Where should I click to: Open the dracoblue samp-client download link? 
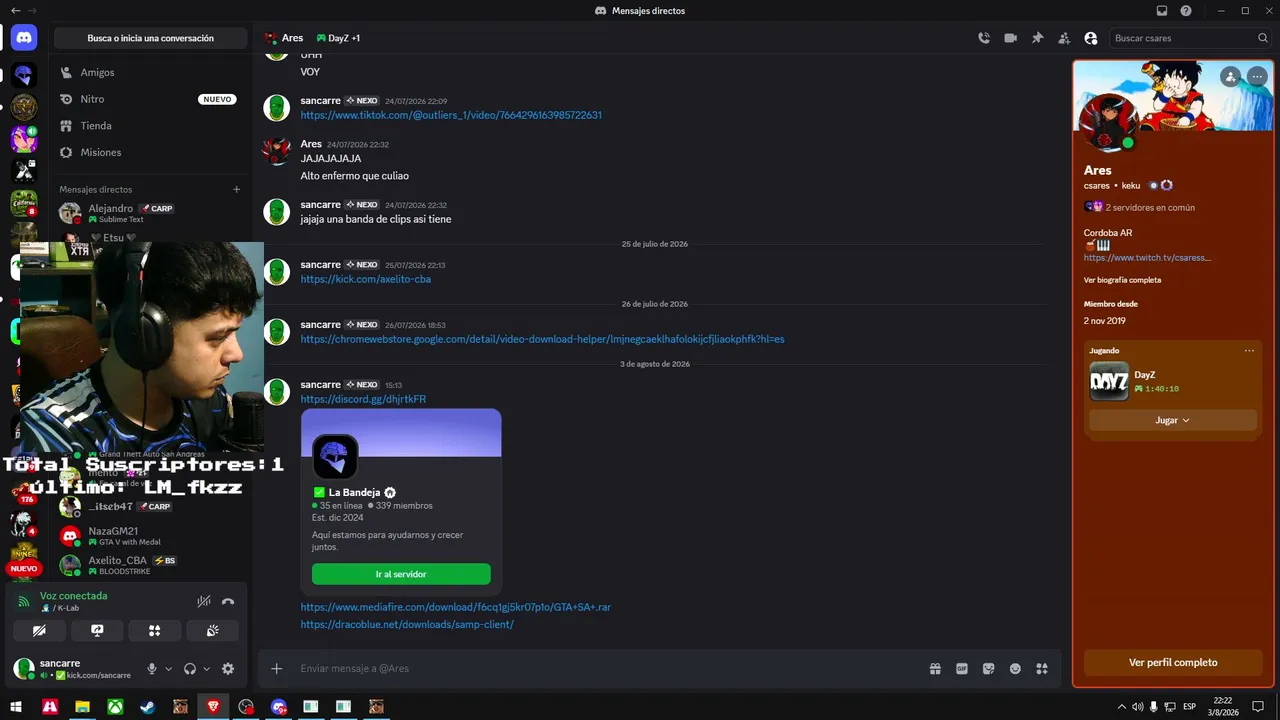(407, 624)
